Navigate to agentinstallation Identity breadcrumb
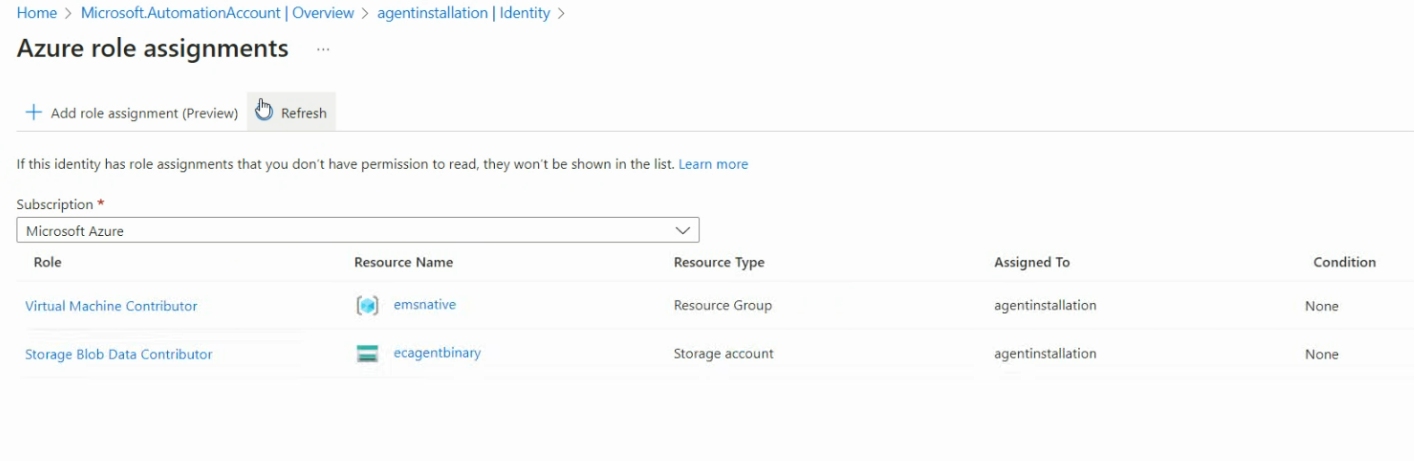Image resolution: width=1414 pixels, height=461 pixels. [x=463, y=13]
